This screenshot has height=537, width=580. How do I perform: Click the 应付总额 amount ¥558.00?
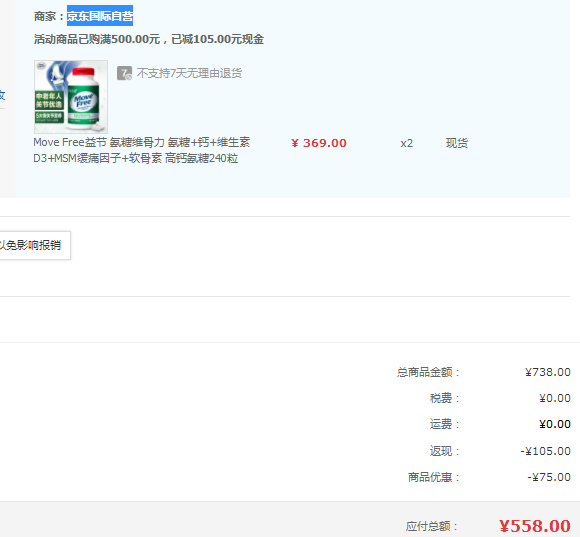tap(535, 526)
